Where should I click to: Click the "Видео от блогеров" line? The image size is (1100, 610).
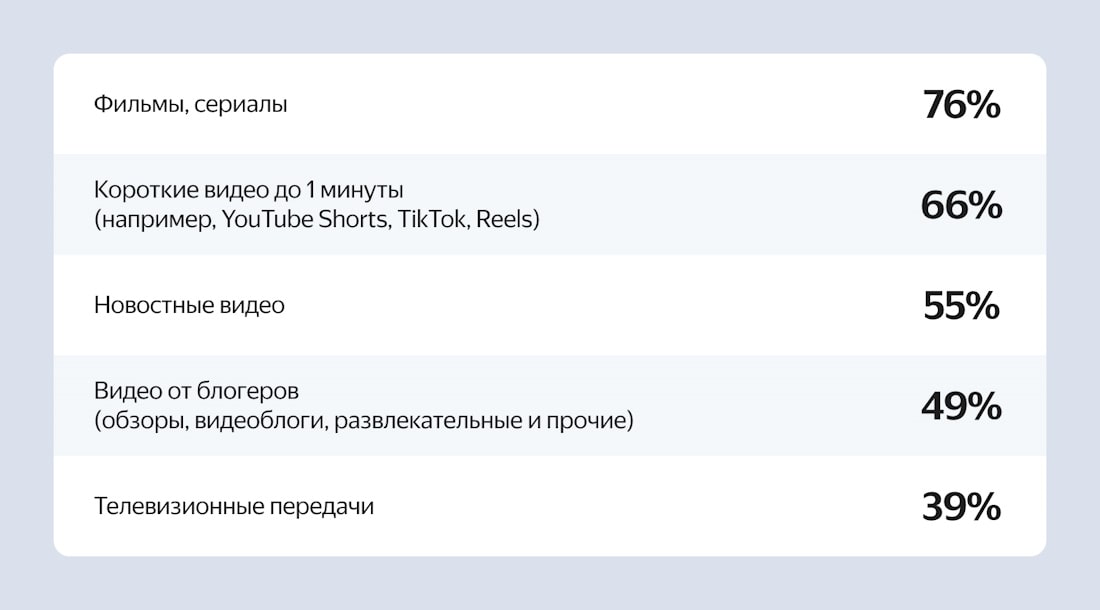tap(196, 391)
